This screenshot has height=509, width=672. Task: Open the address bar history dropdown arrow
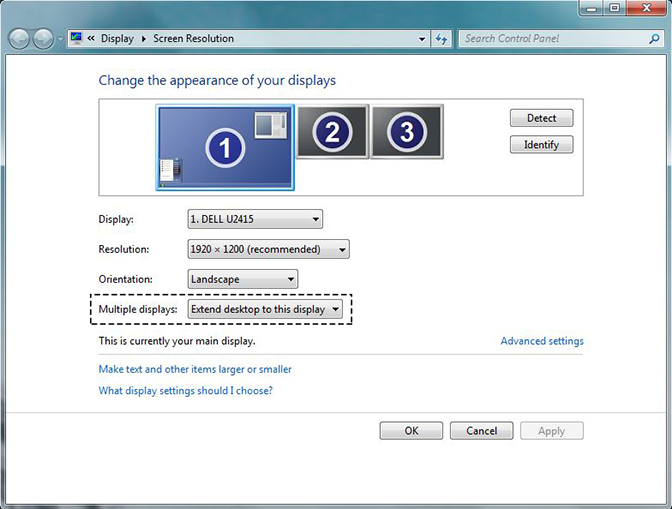click(x=422, y=39)
